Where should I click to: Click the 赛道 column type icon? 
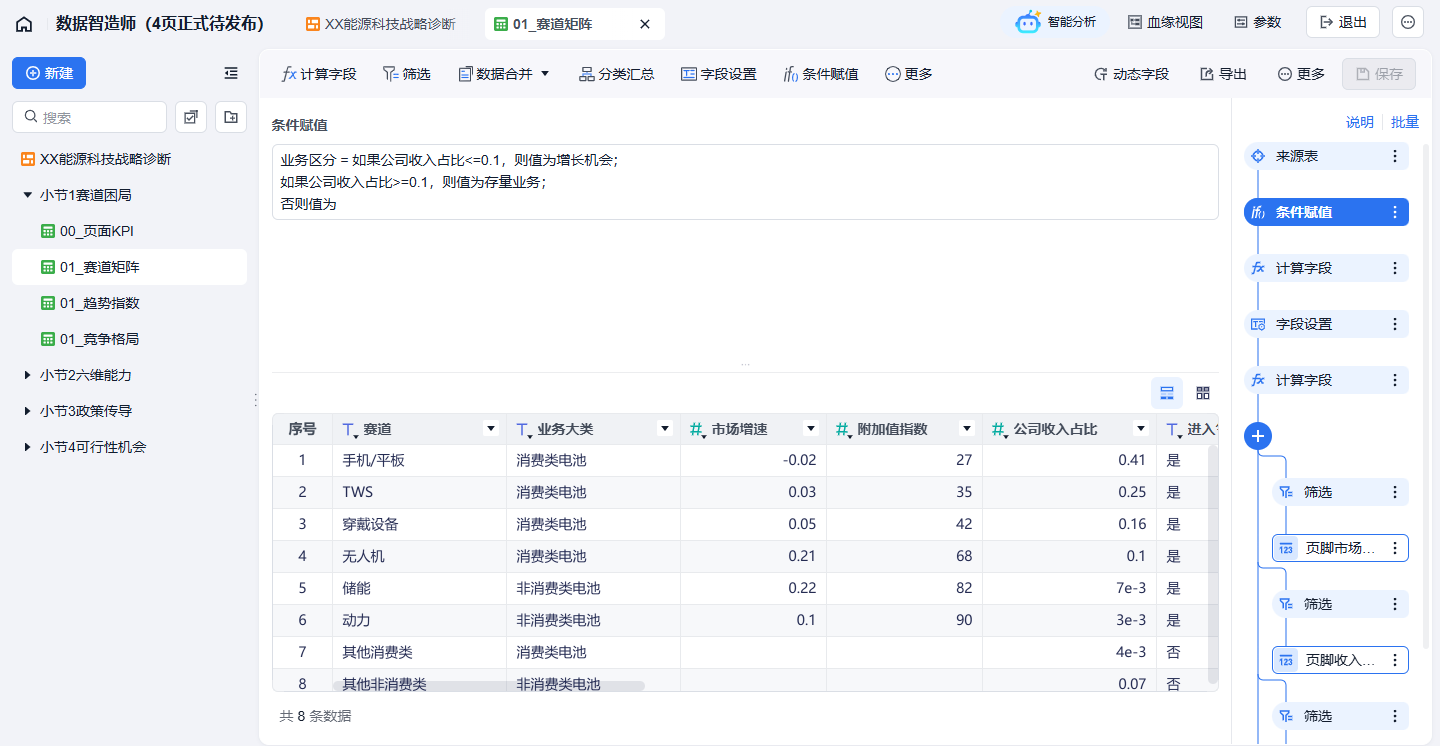click(350, 430)
